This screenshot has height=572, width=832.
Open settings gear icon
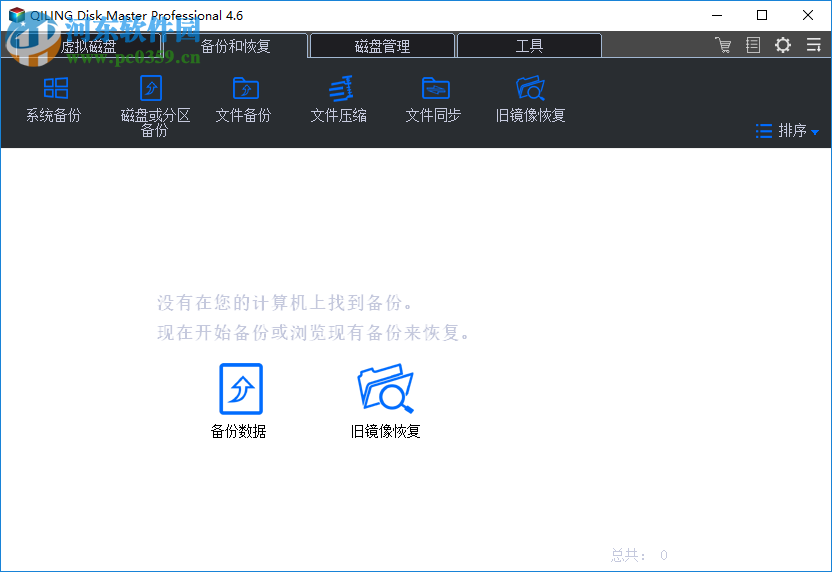[x=783, y=45]
